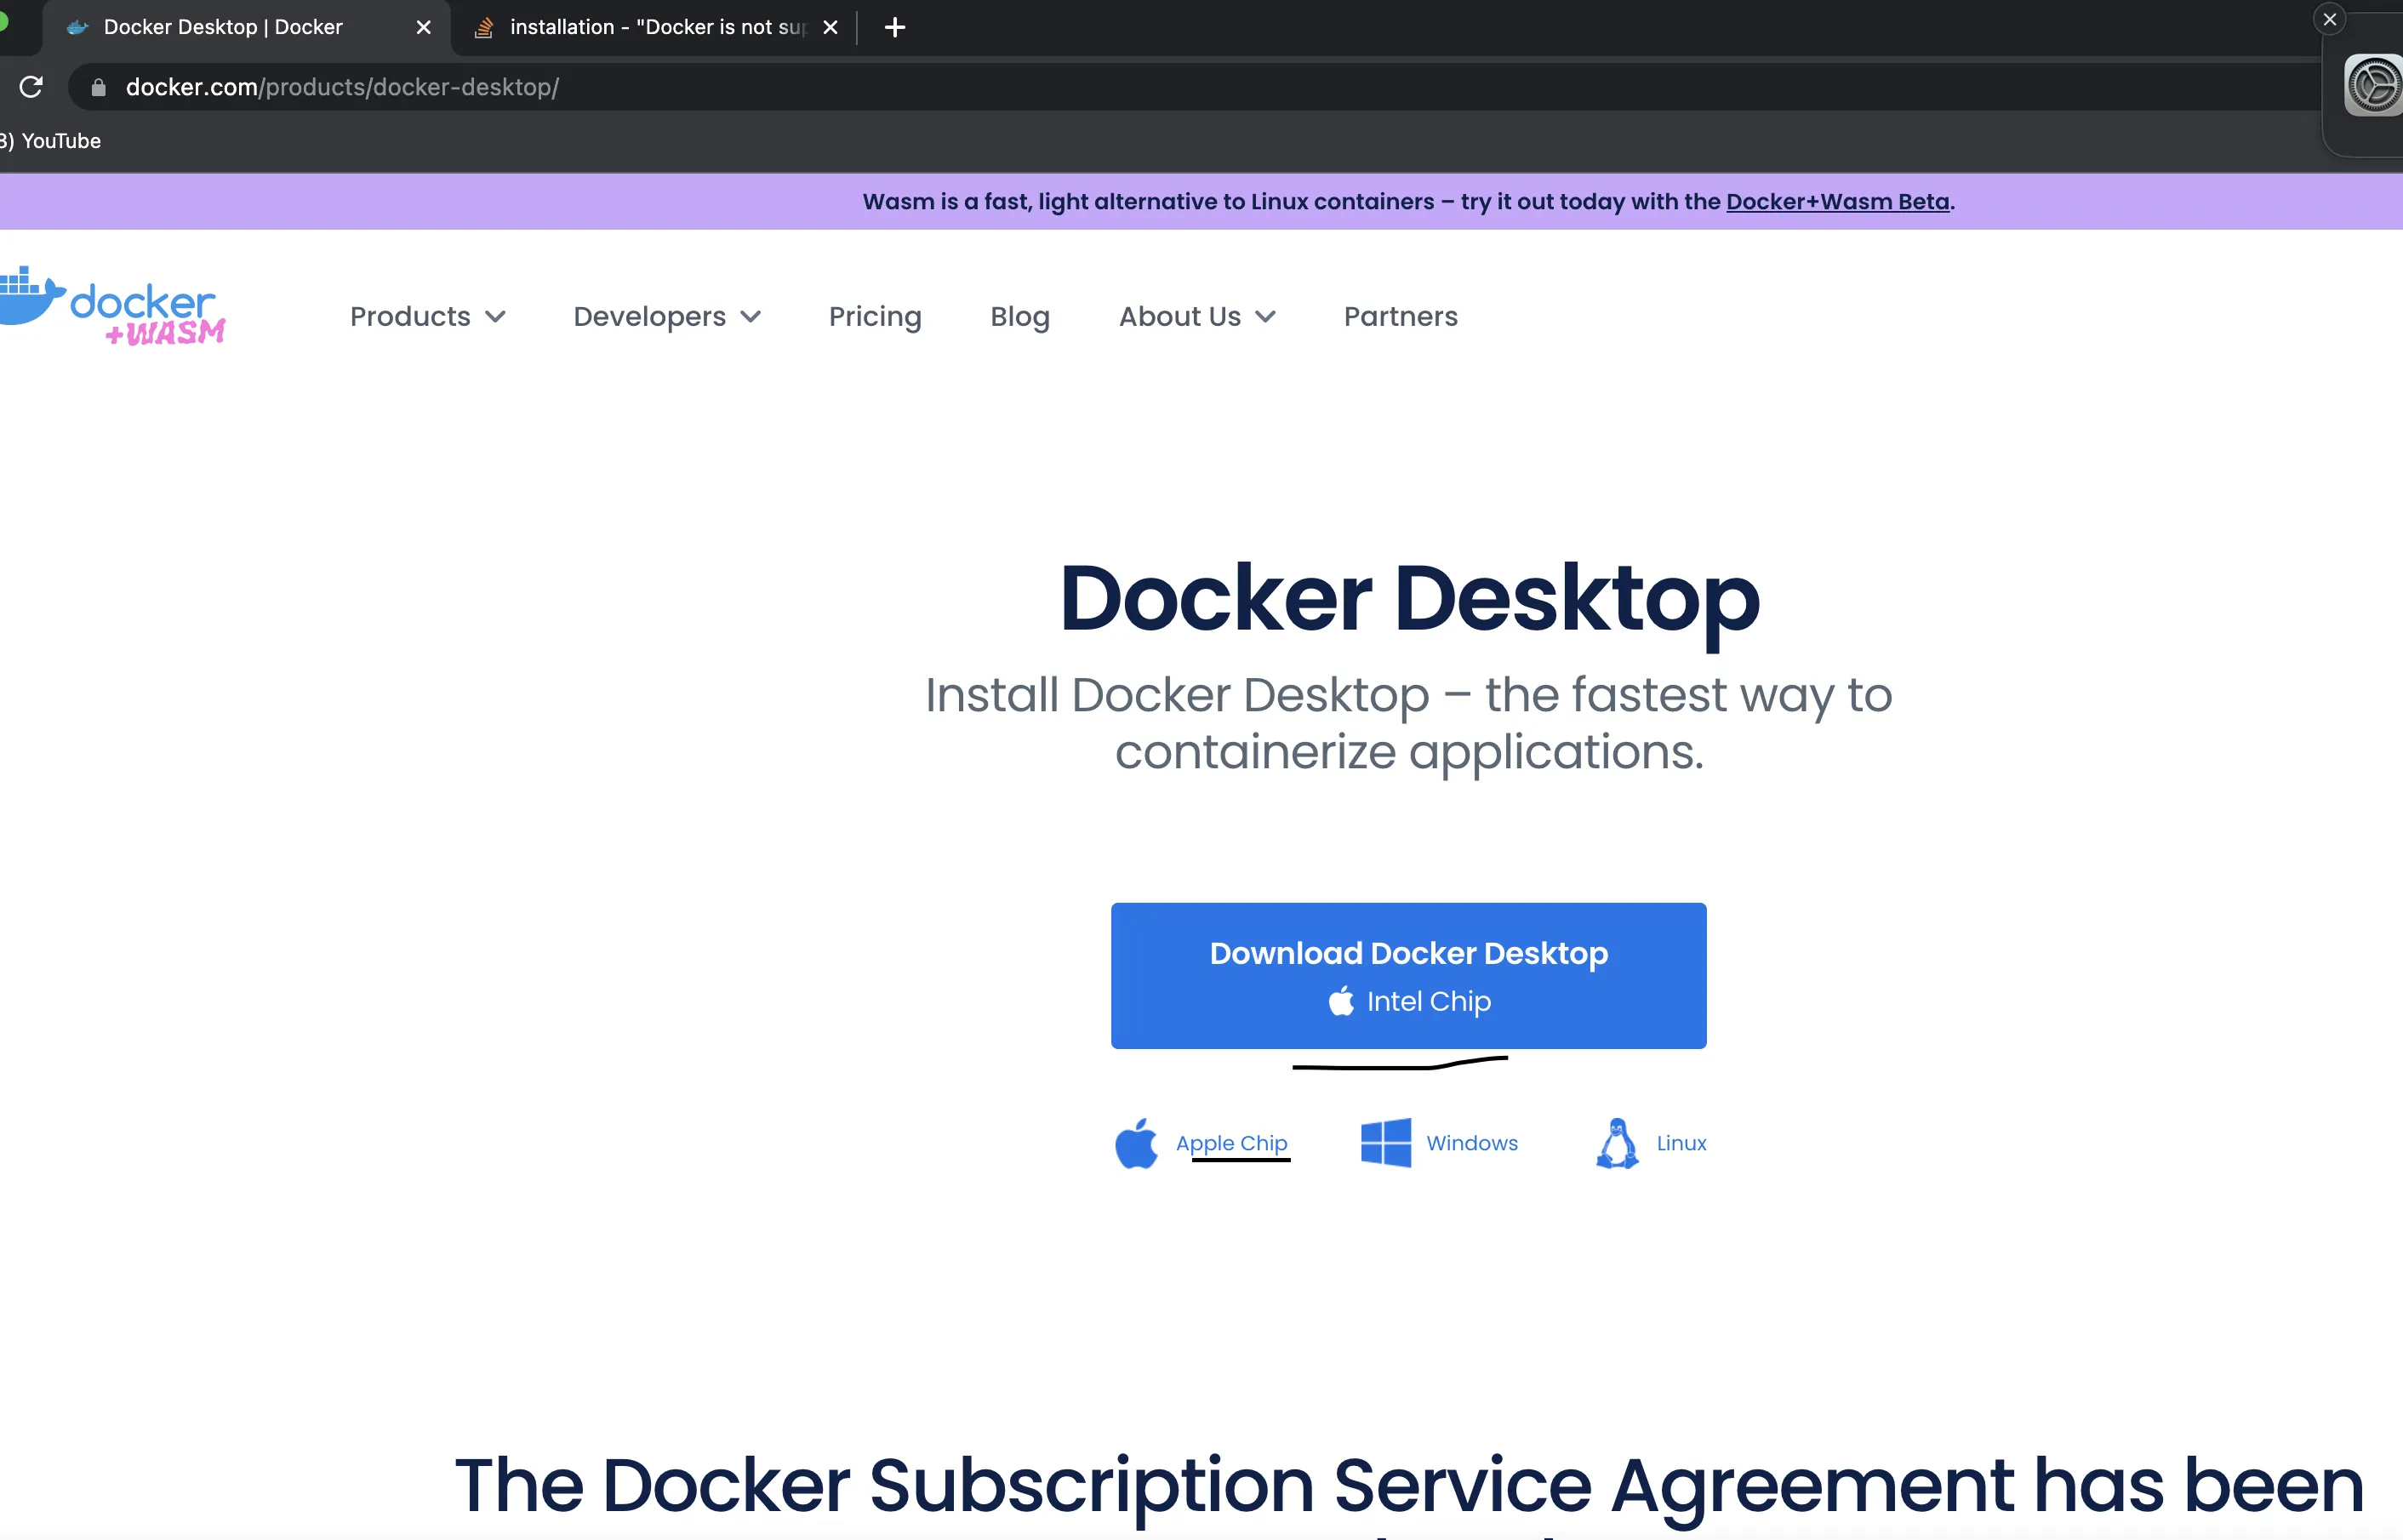Click the Apple logo beside Apple Chip
Screen dimensions: 2403x1540
pos(1136,1143)
